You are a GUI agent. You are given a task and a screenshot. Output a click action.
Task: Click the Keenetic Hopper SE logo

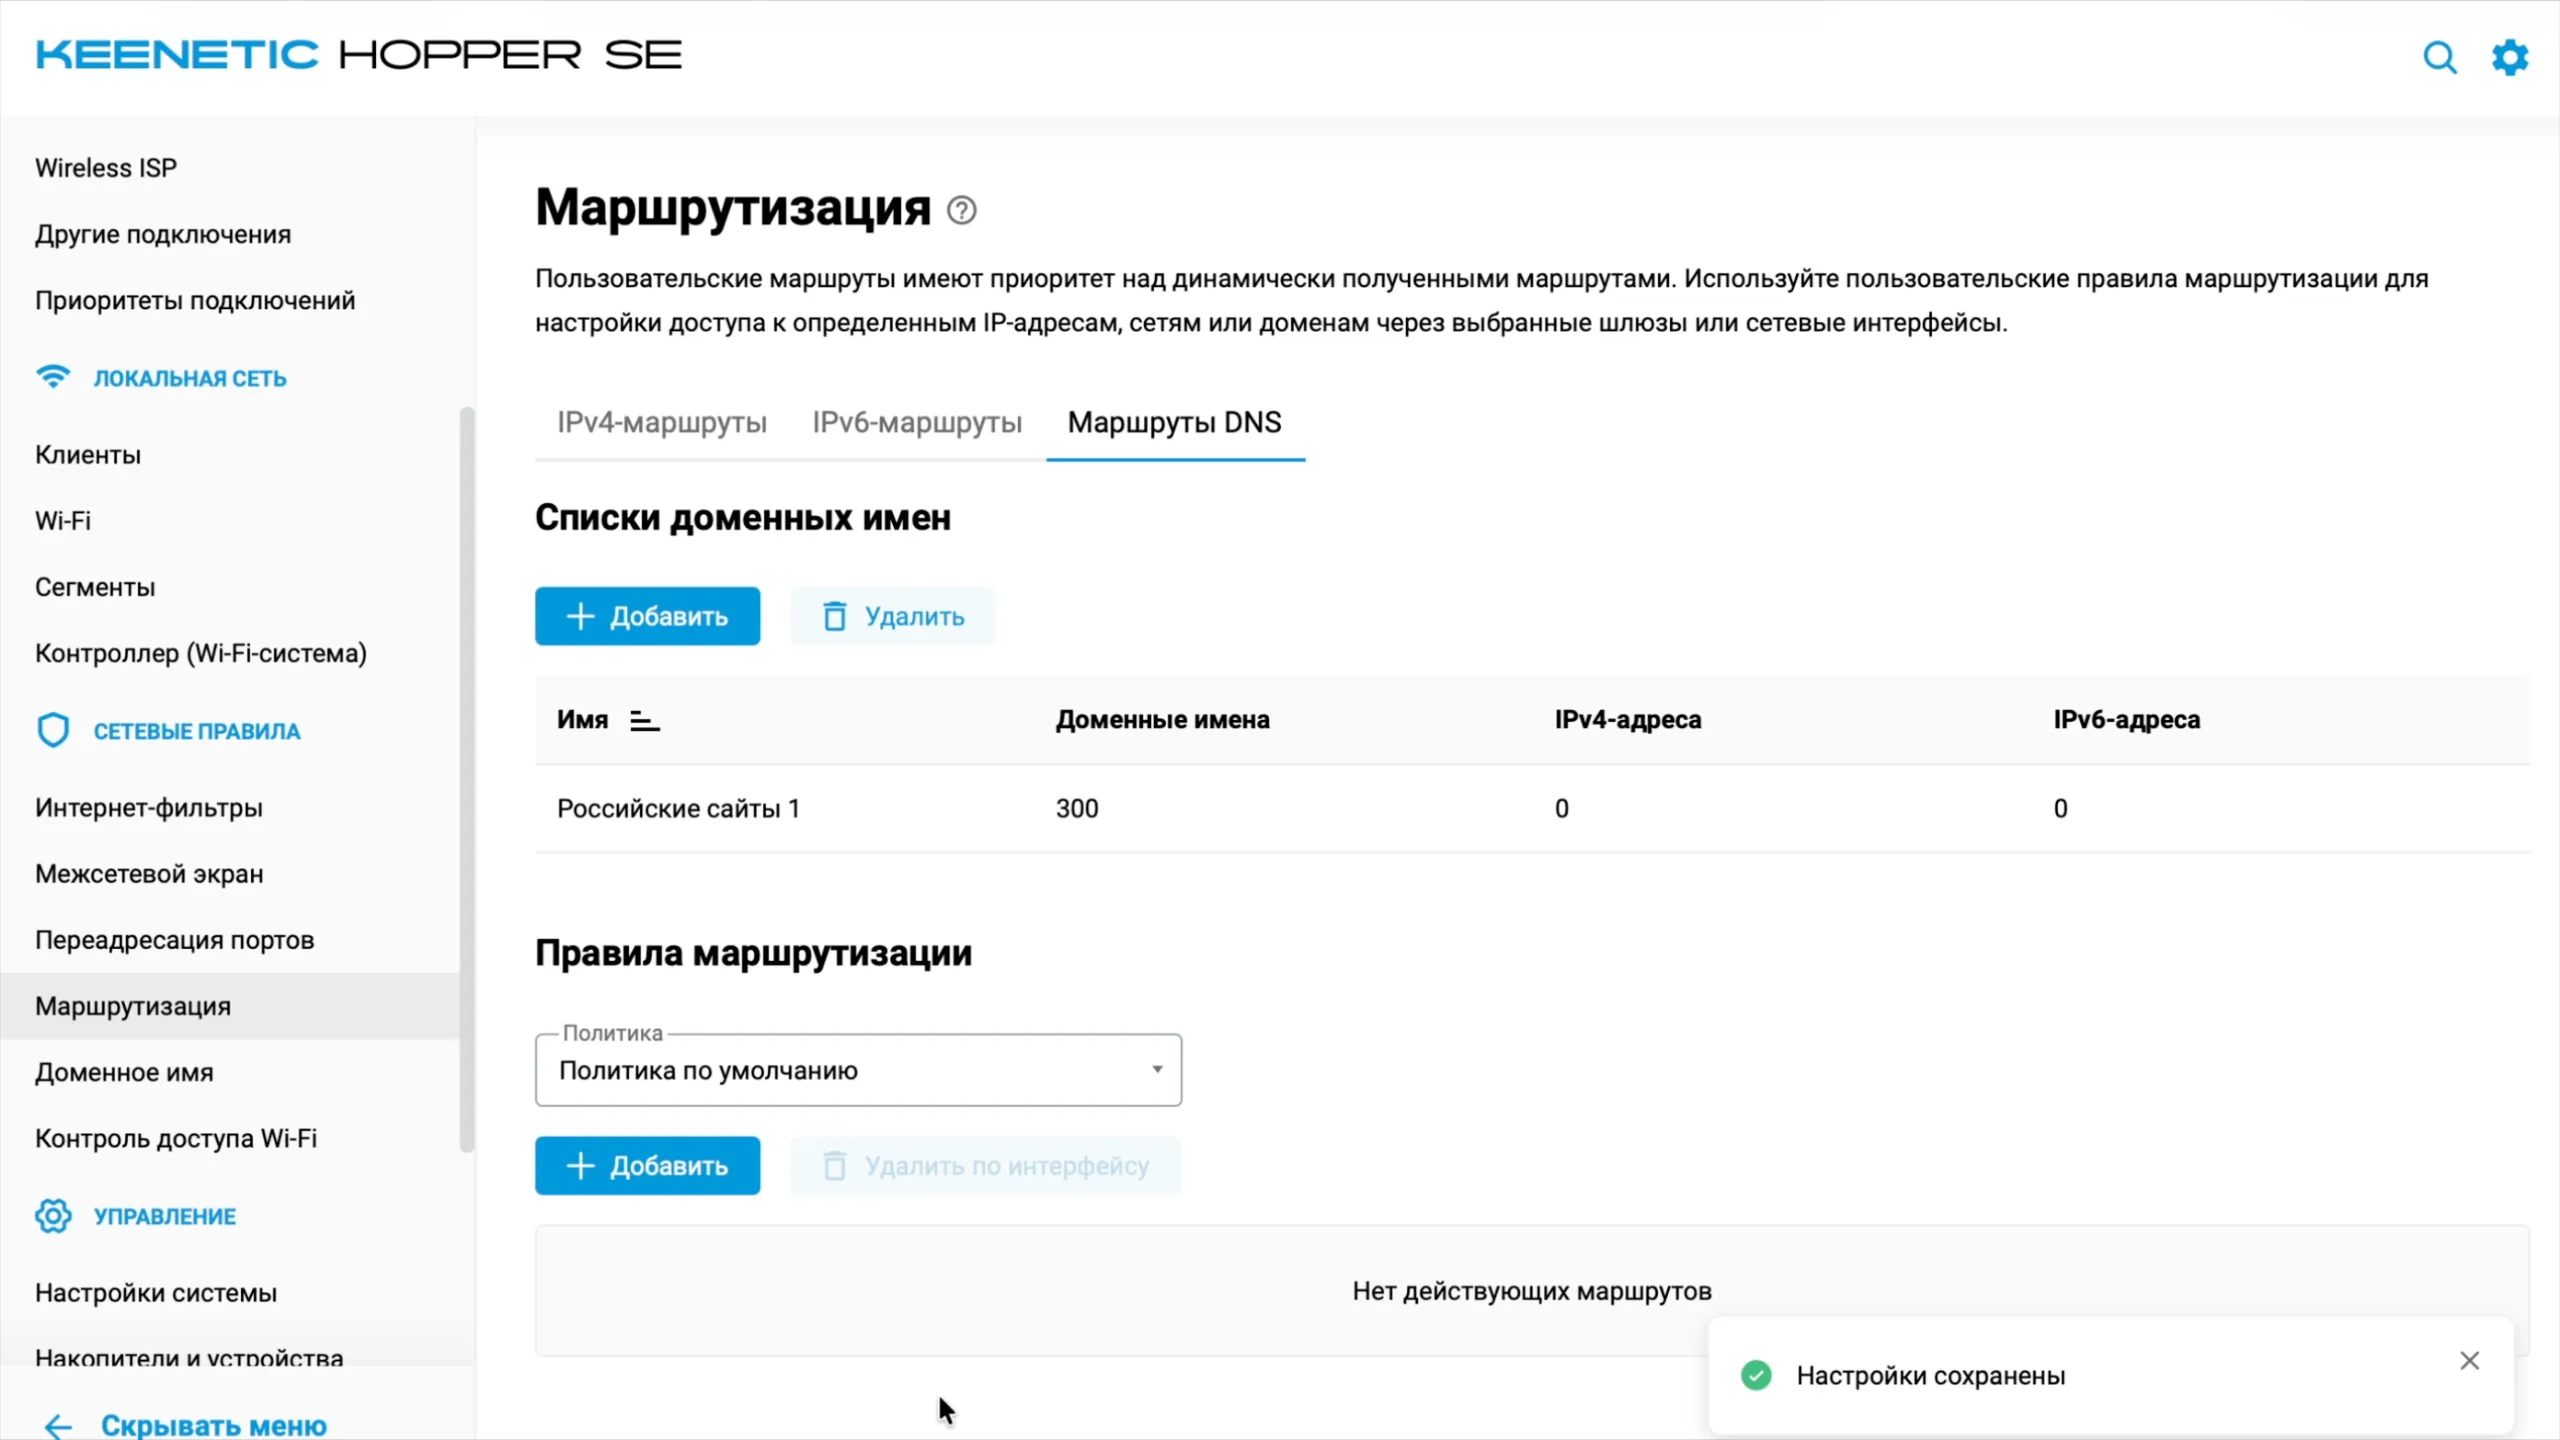[x=358, y=55]
